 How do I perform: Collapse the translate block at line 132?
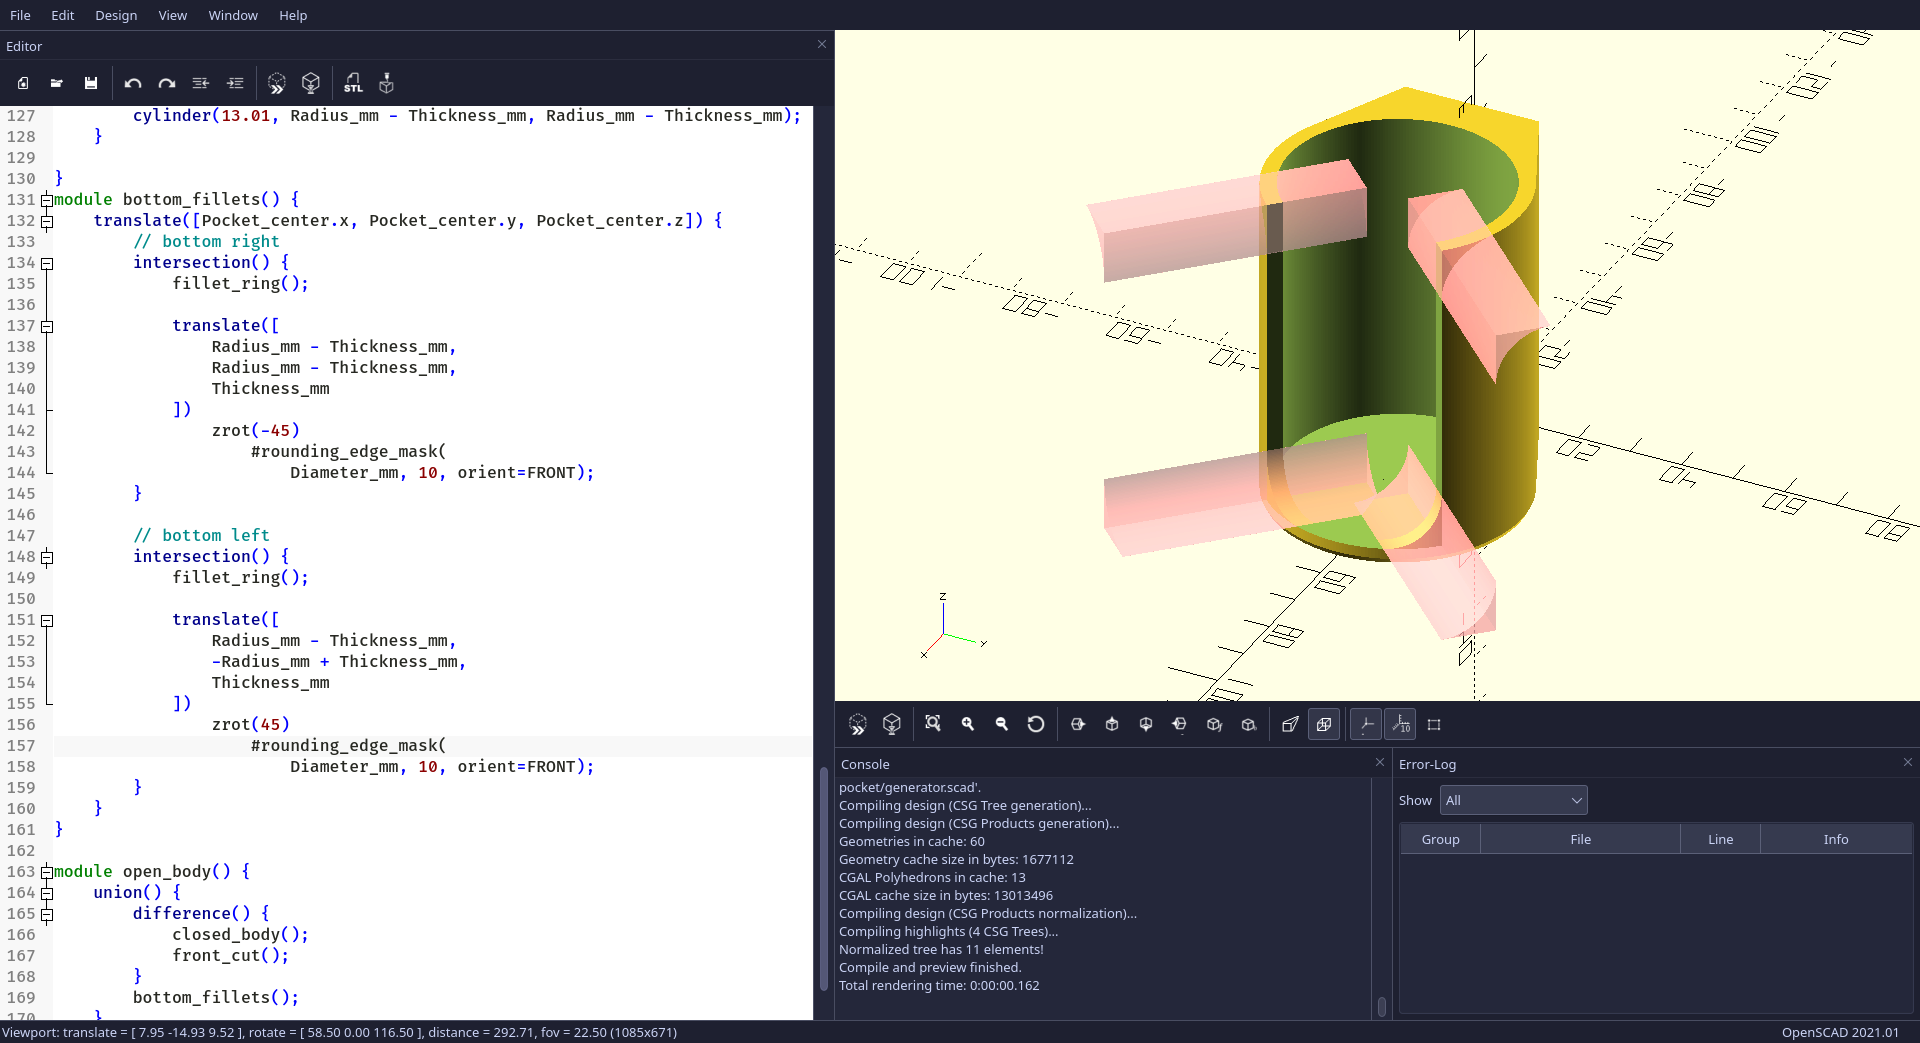tap(47, 221)
